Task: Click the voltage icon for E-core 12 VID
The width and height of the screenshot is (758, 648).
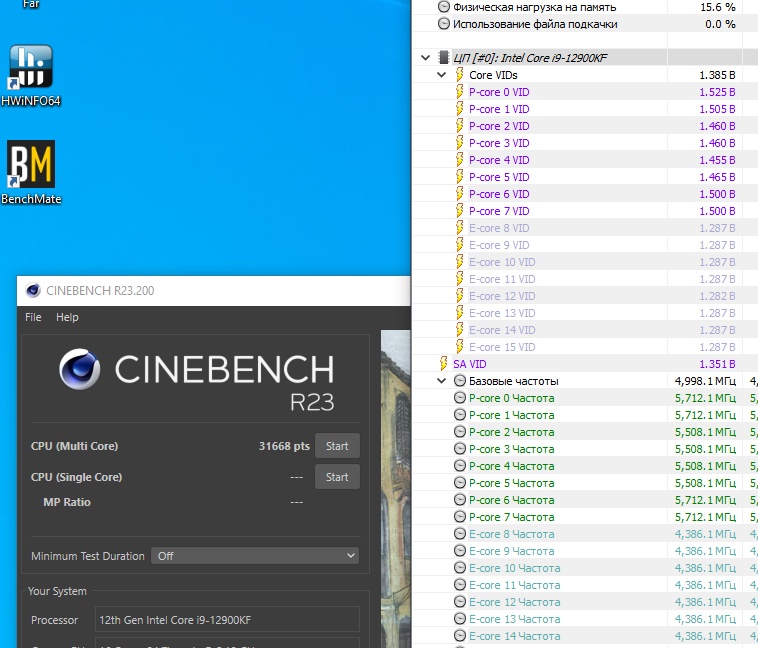Action: pos(460,296)
